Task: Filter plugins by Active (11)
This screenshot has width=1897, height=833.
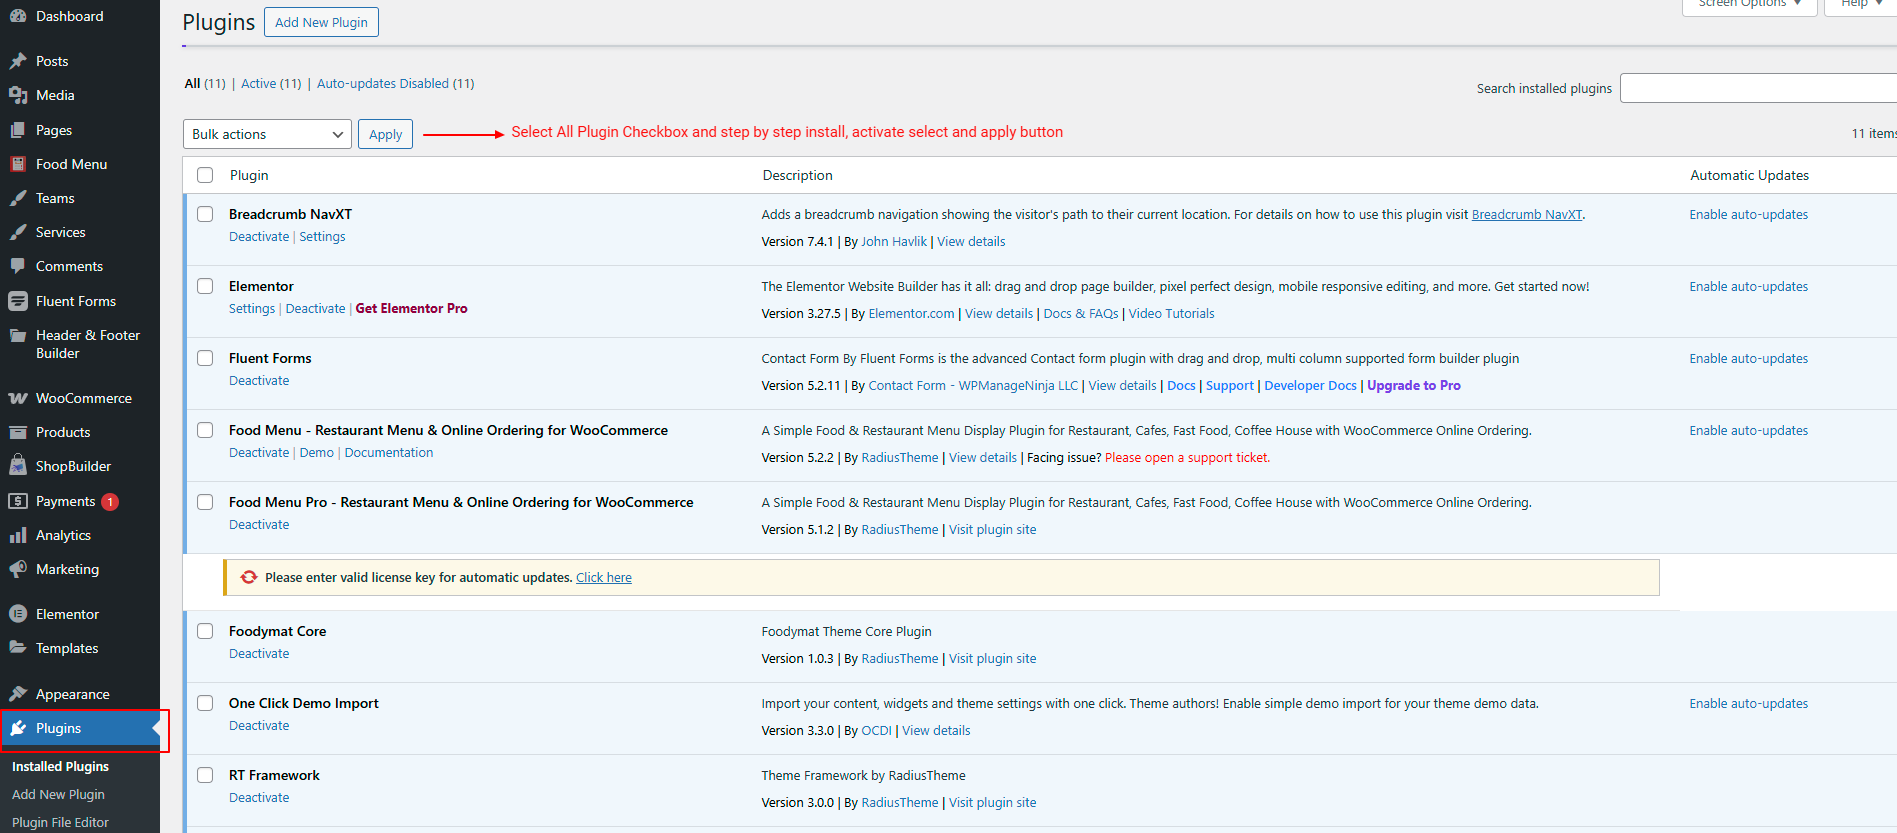Action: pos(271,83)
